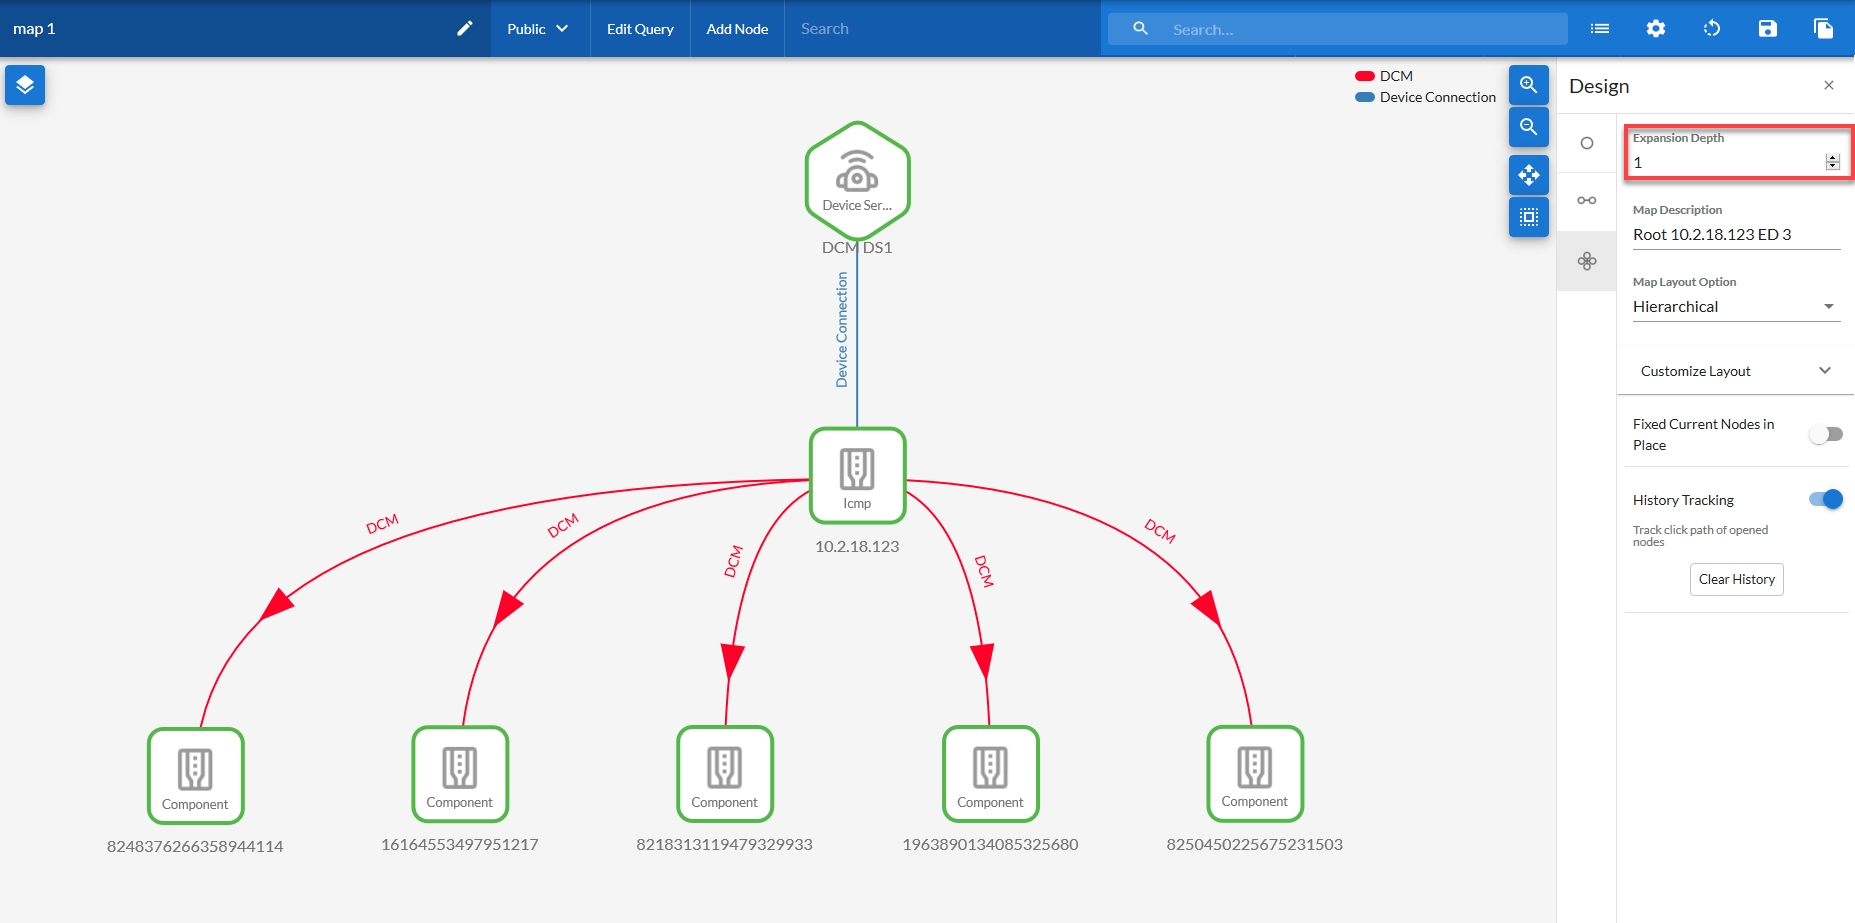
Task: Open the Public visibility dropdown
Action: (x=538, y=29)
